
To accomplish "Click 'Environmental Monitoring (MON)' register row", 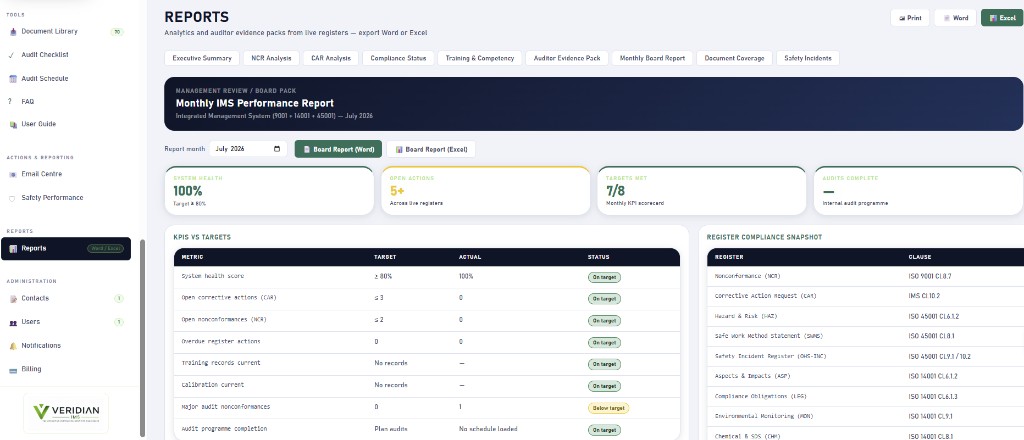I will (865, 416).
